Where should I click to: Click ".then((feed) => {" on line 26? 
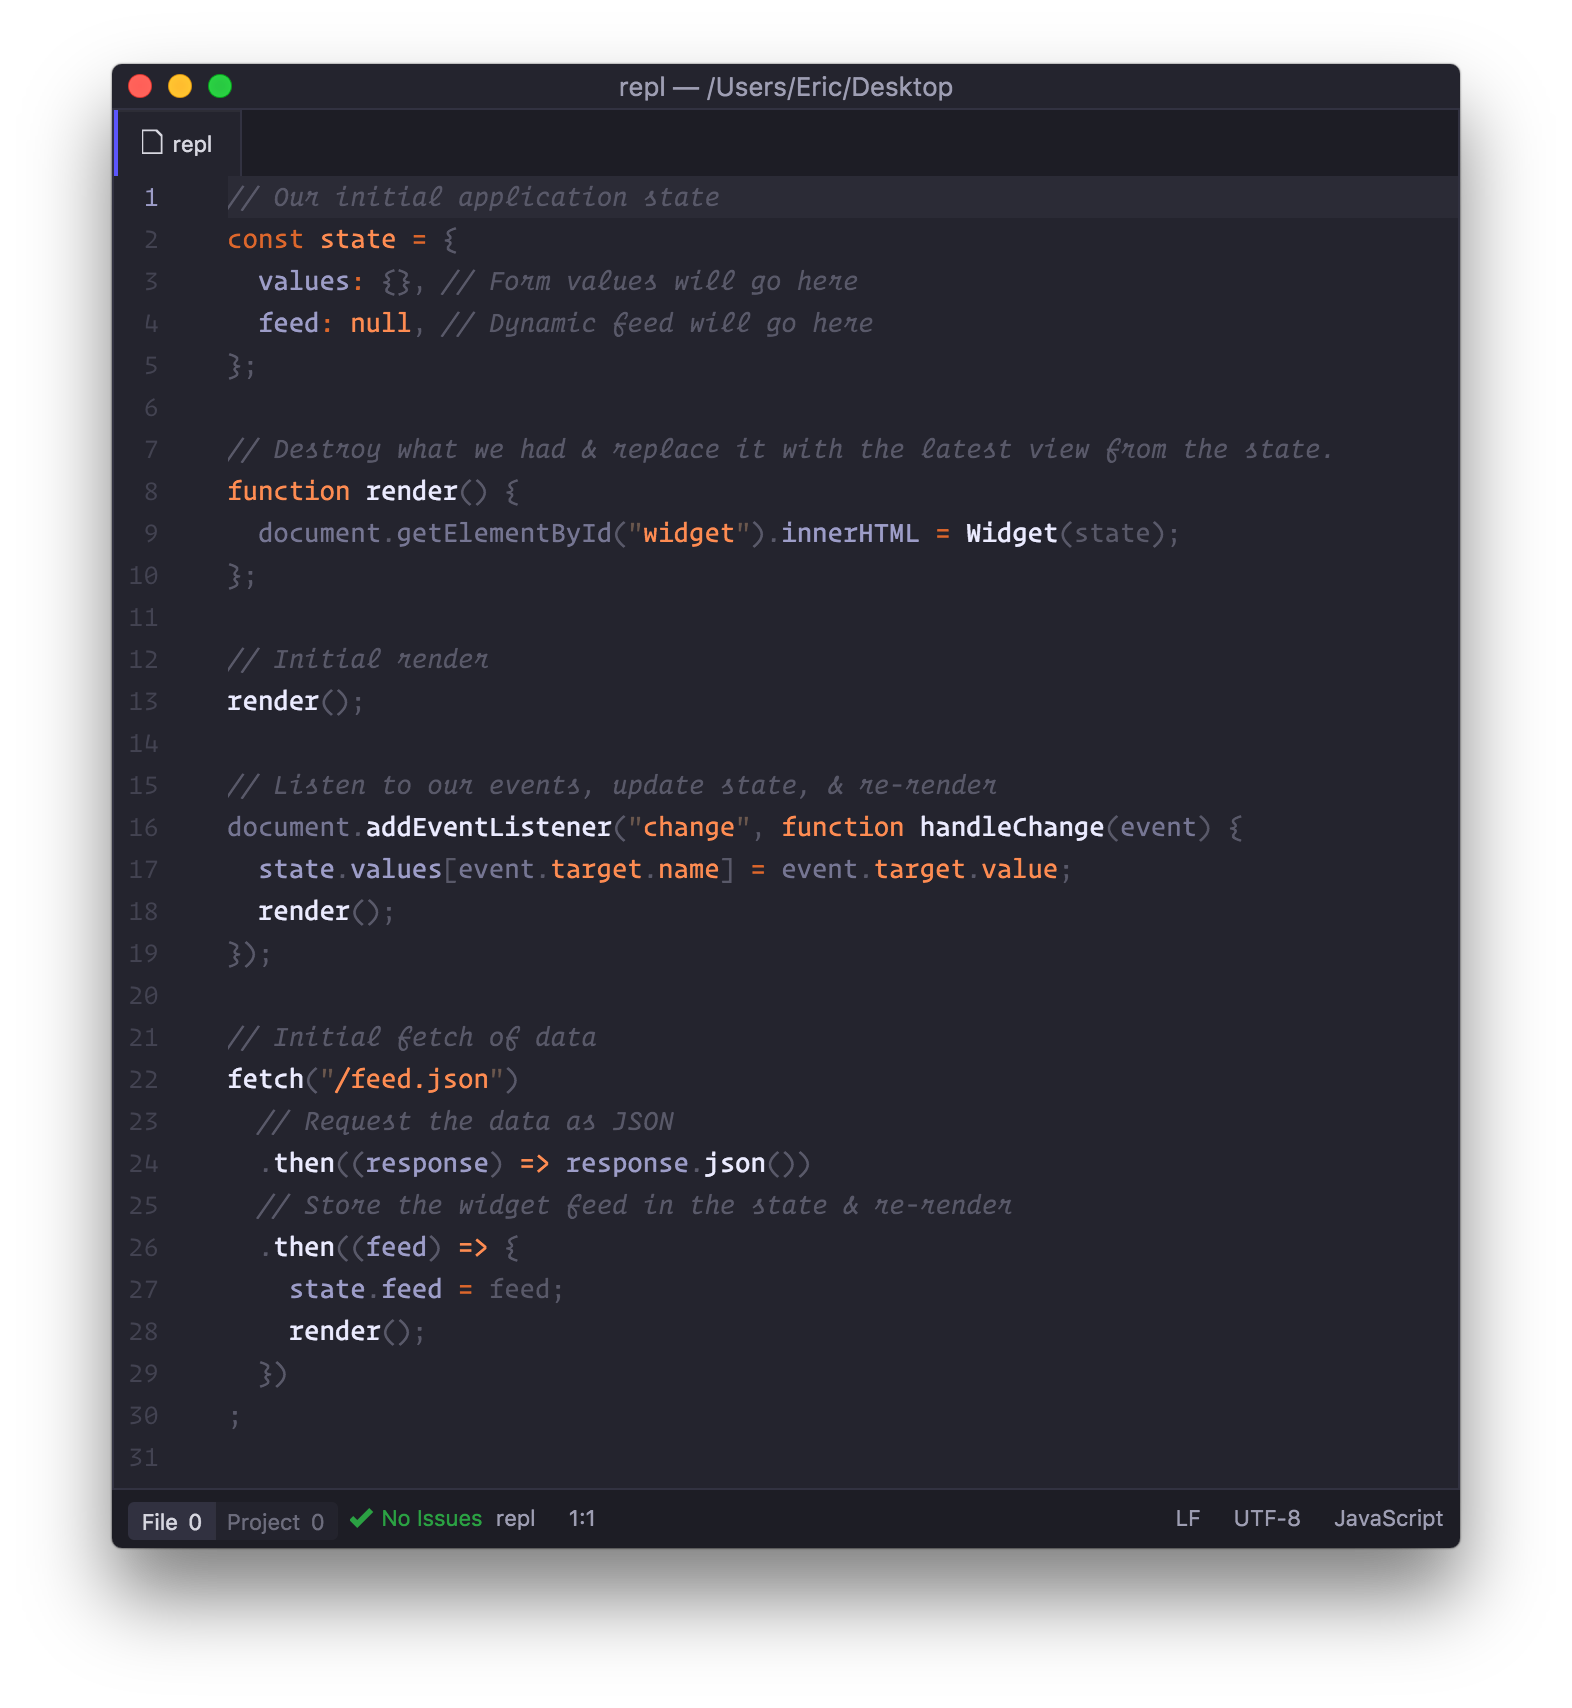[x=389, y=1247]
